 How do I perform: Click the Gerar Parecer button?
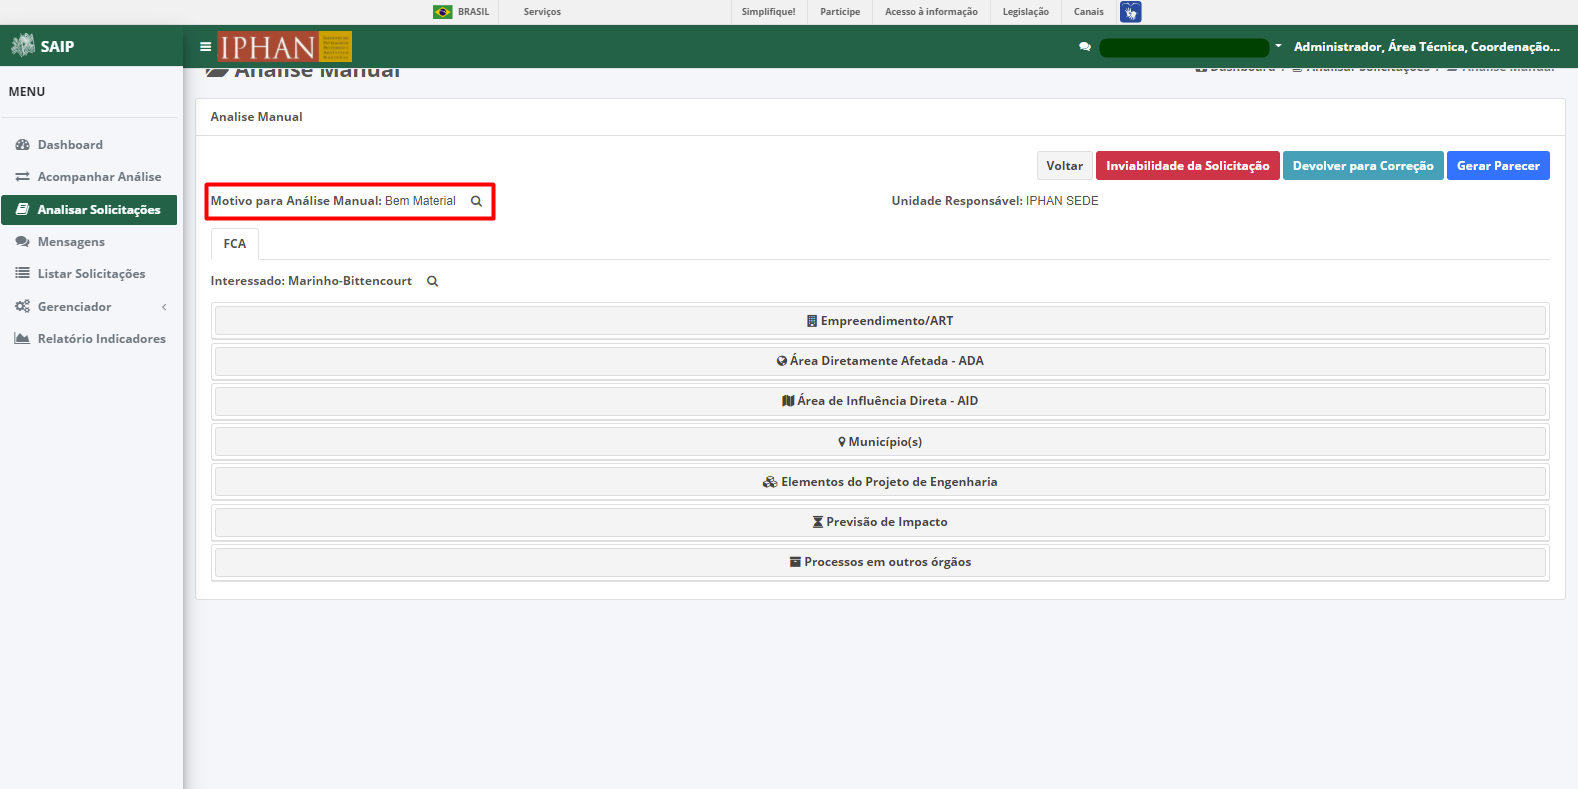(x=1498, y=166)
